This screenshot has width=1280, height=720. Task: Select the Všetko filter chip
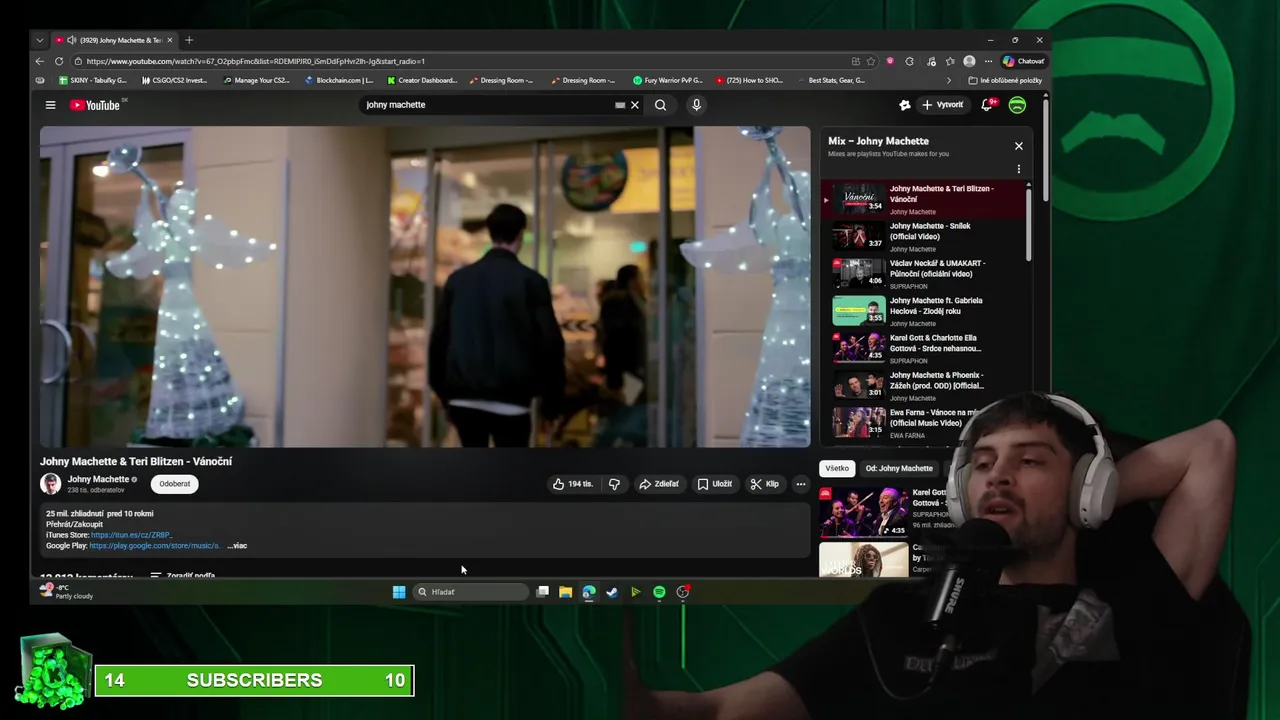coord(837,468)
